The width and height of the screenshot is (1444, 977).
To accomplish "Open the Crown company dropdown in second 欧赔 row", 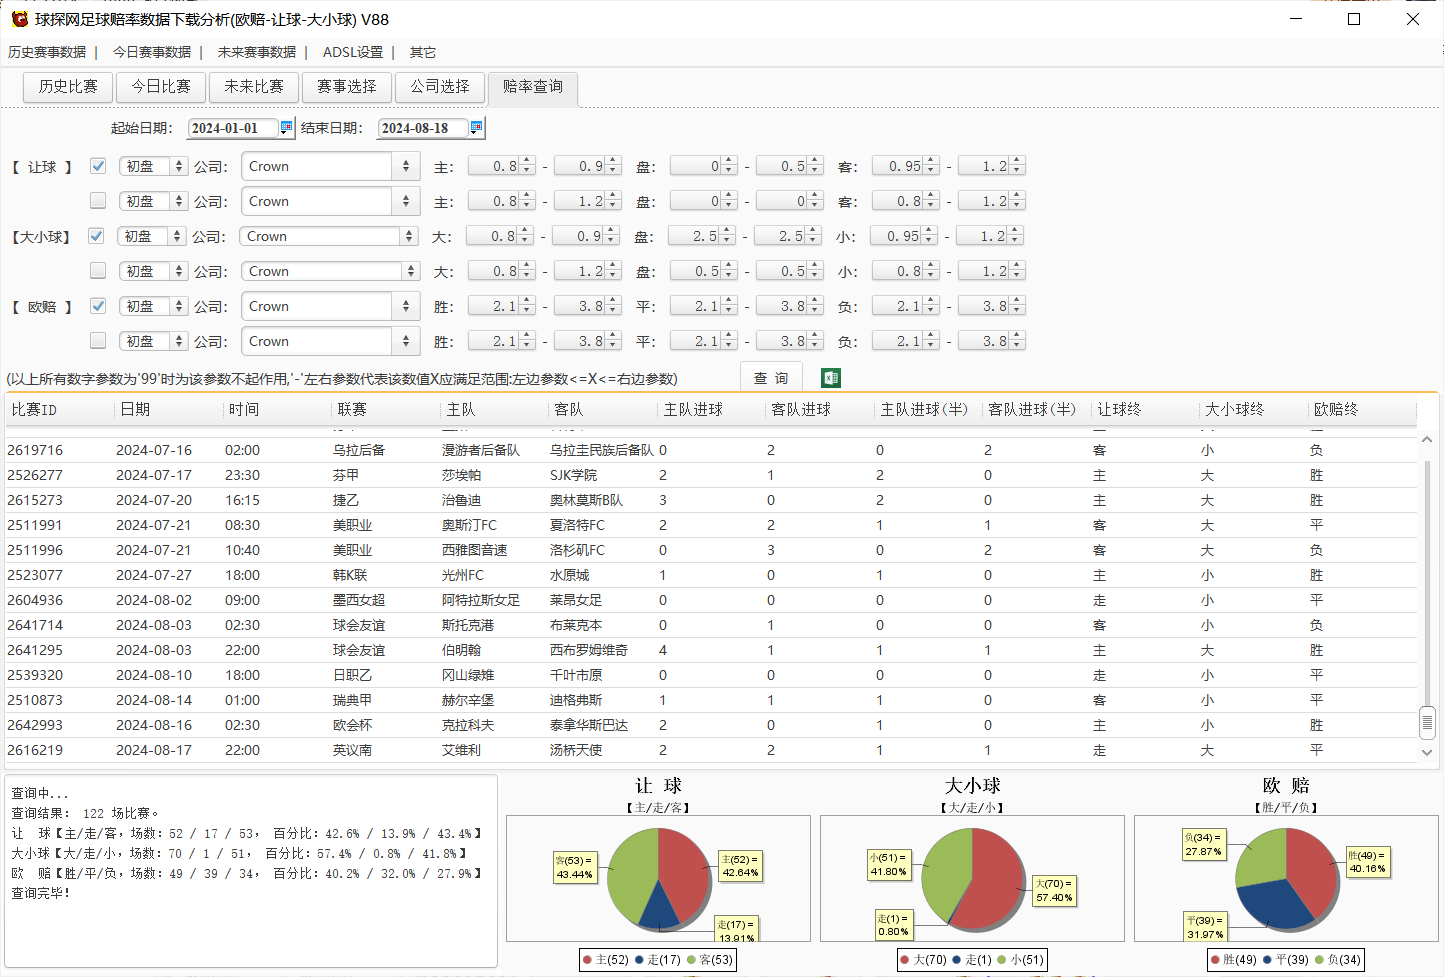I will 329,341.
